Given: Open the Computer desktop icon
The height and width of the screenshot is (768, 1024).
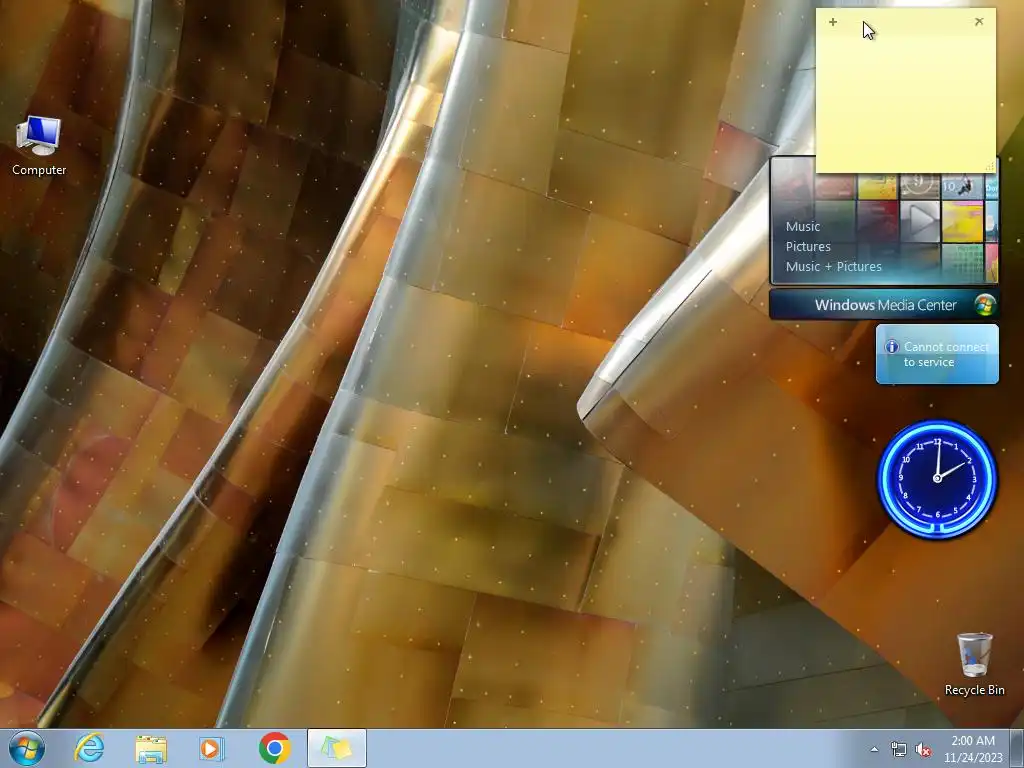Looking at the screenshot, I should [x=39, y=146].
